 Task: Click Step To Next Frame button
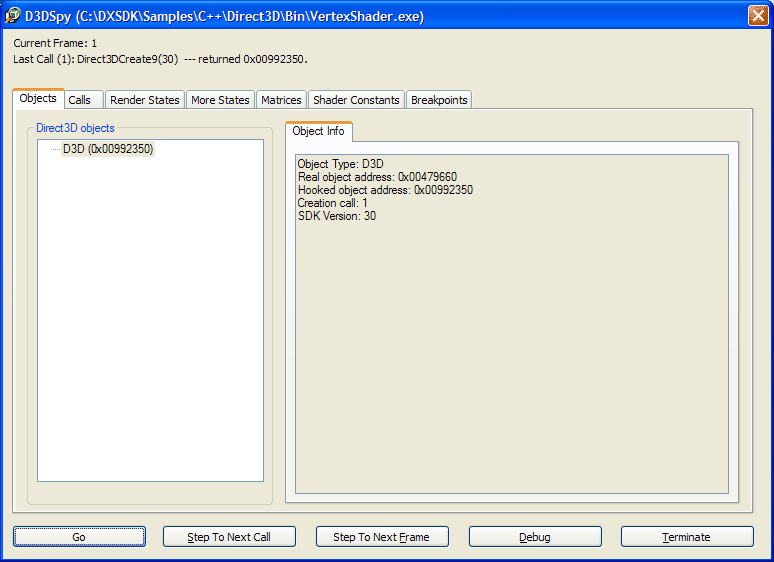(382, 537)
